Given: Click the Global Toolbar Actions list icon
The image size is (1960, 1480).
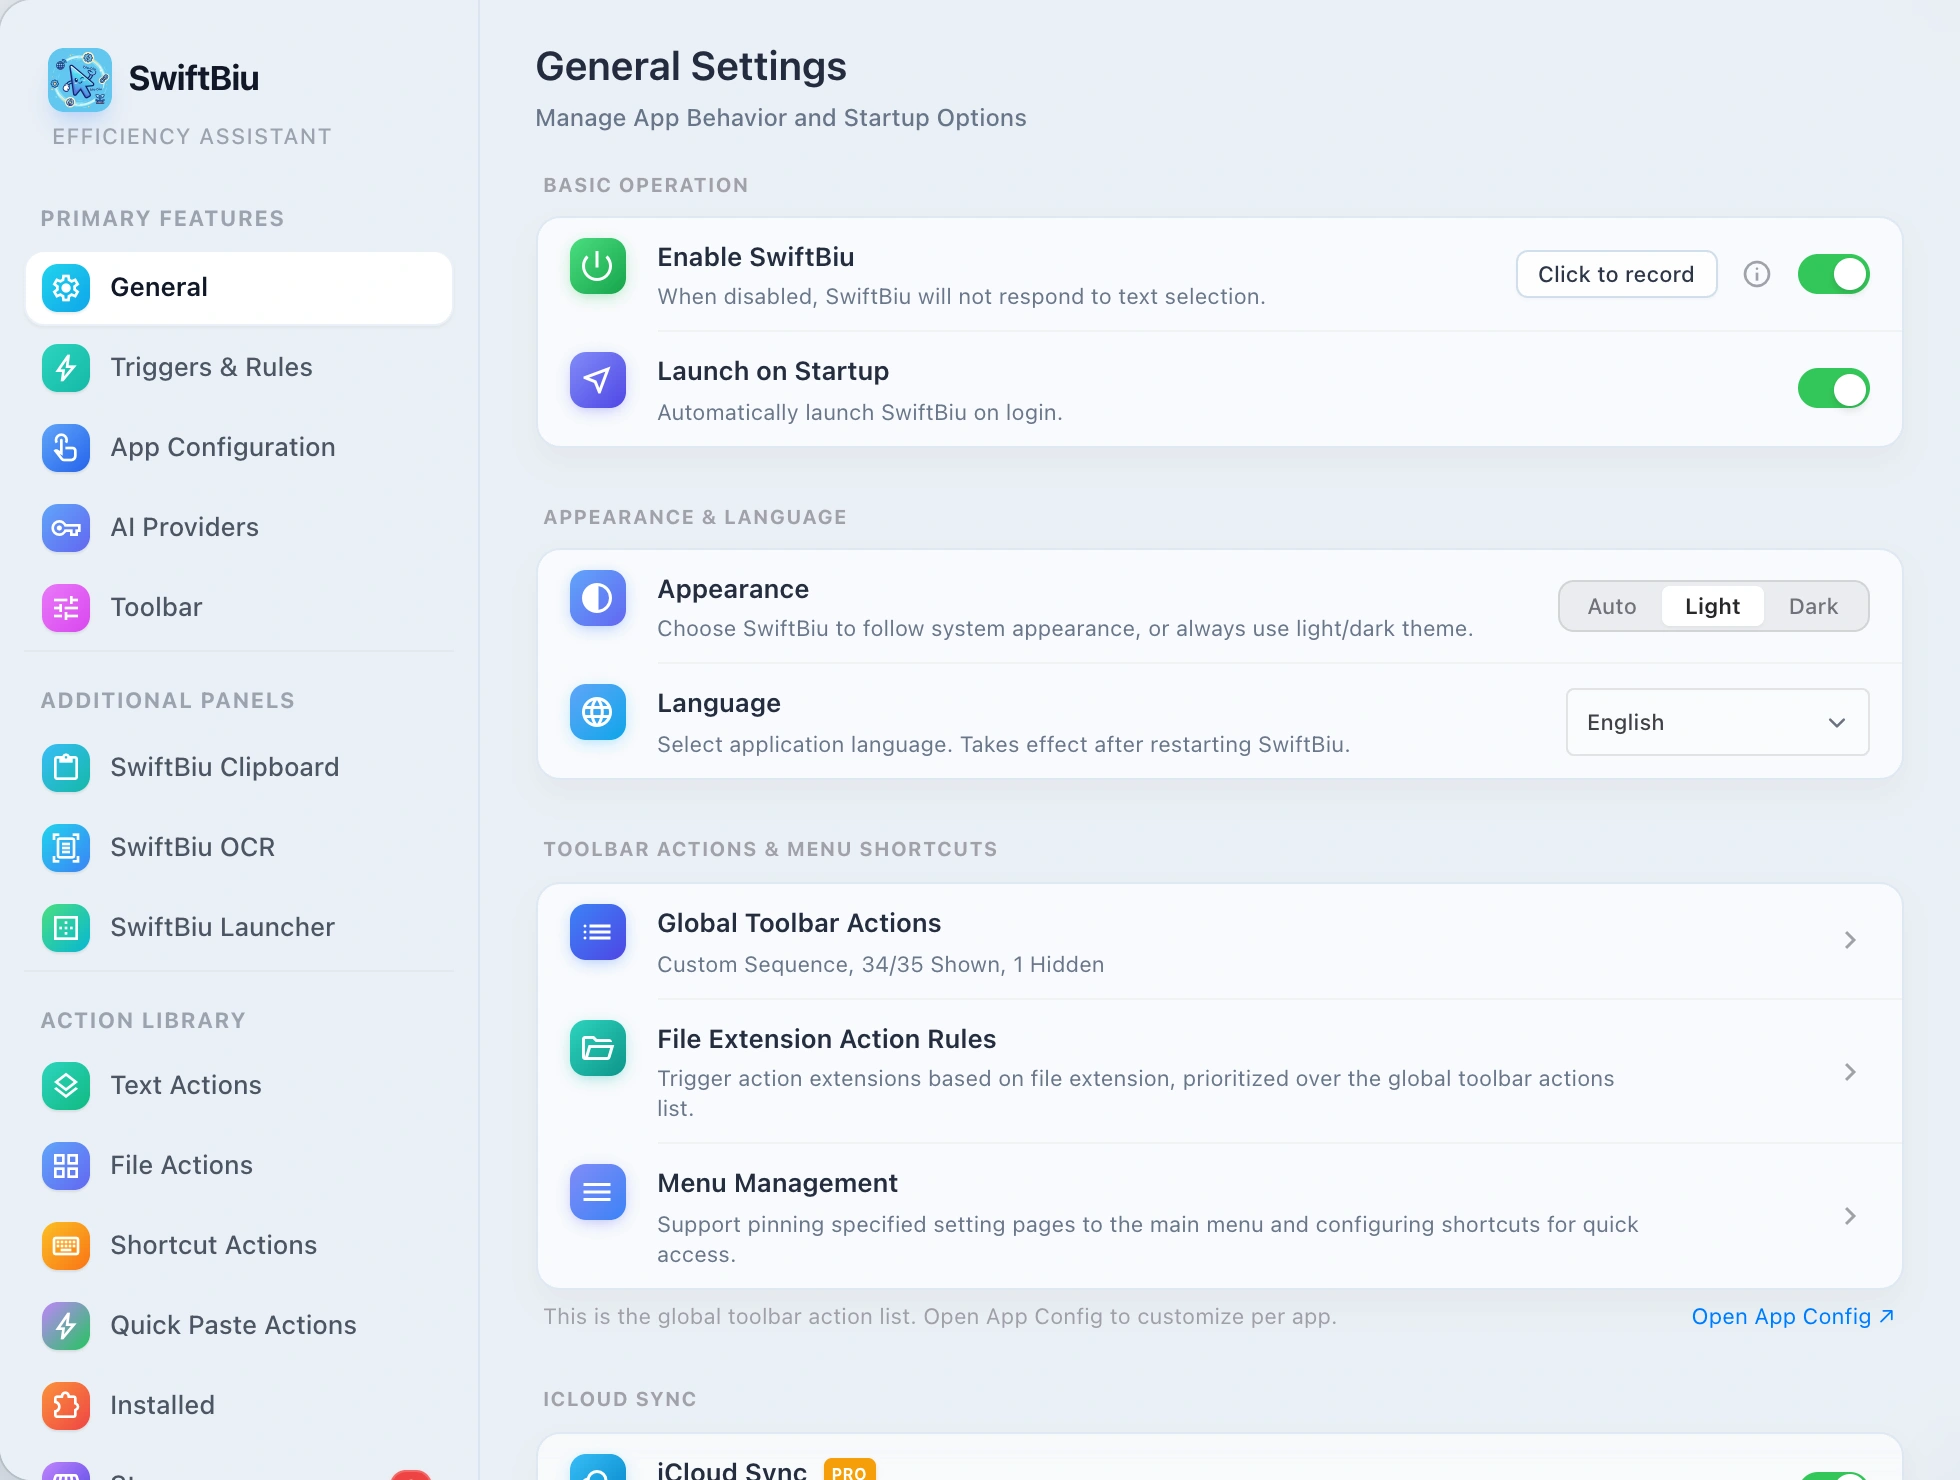Looking at the screenshot, I should click(x=598, y=932).
